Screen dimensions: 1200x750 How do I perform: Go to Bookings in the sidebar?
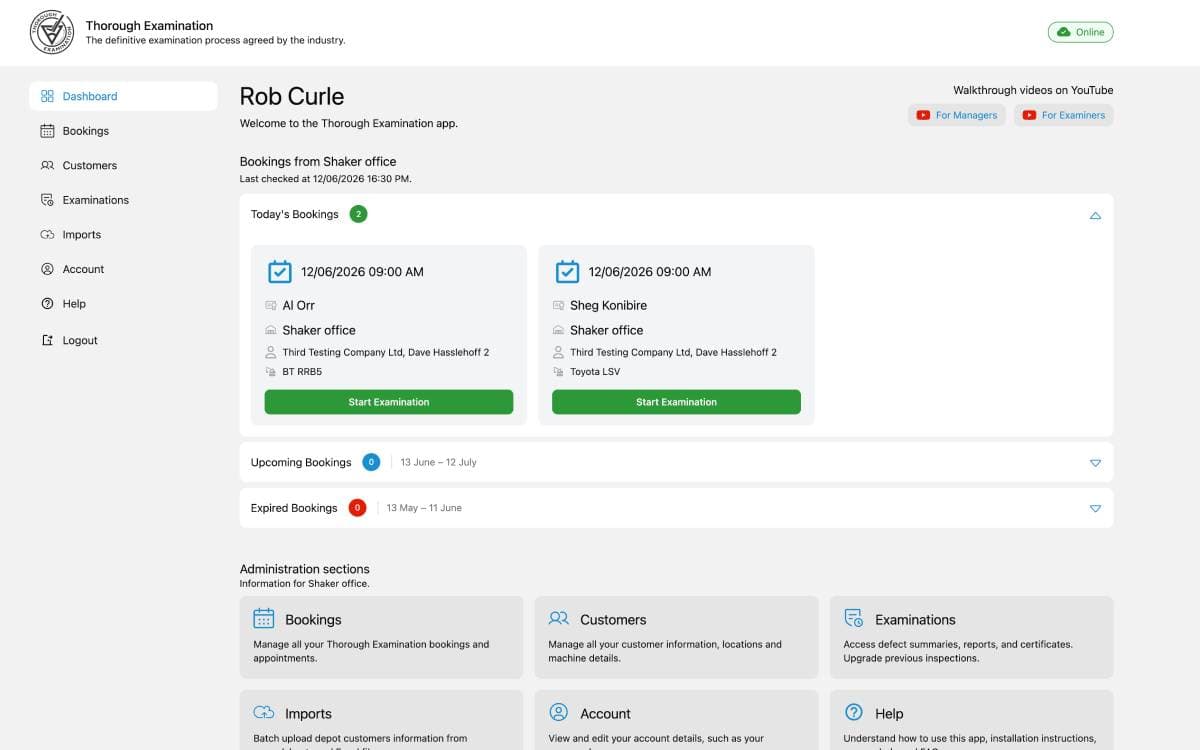[x=123, y=131]
